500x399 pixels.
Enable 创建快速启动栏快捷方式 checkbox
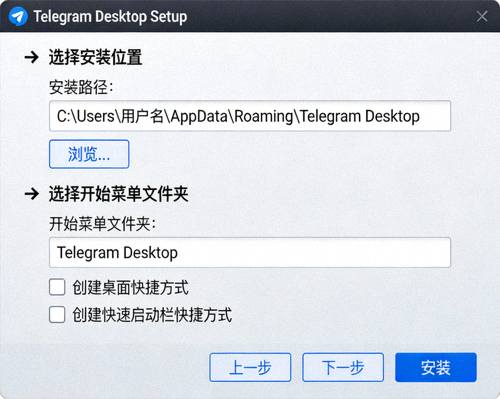click(57, 315)
